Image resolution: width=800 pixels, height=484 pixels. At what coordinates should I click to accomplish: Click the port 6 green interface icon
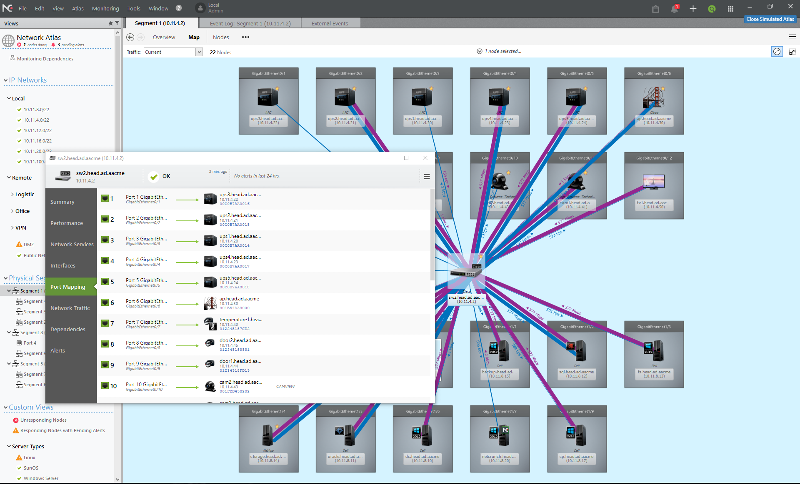point(105,302)
